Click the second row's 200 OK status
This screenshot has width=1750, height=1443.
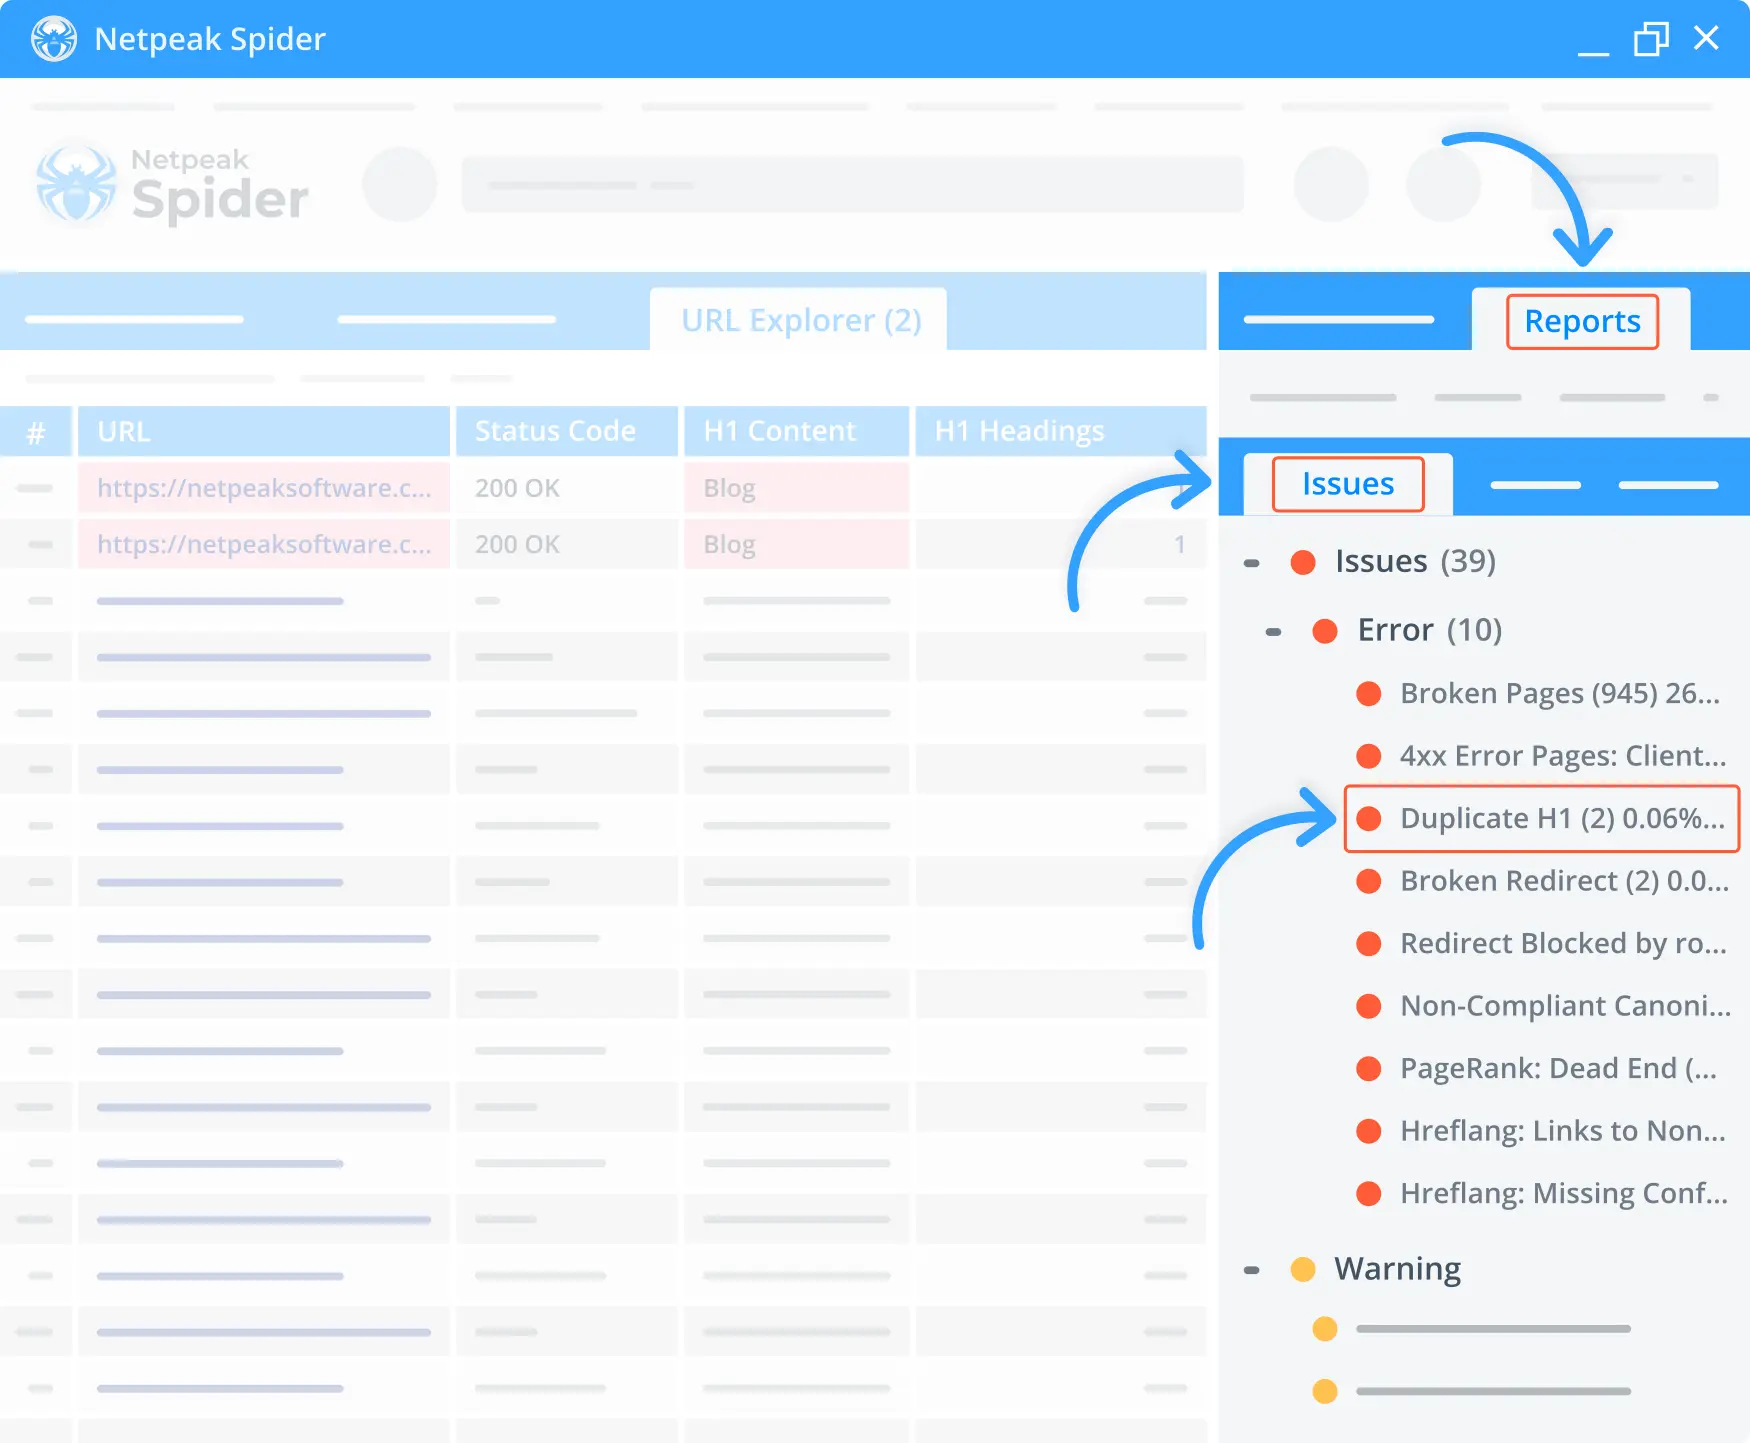pyautogui.click(x=517, y=544)
